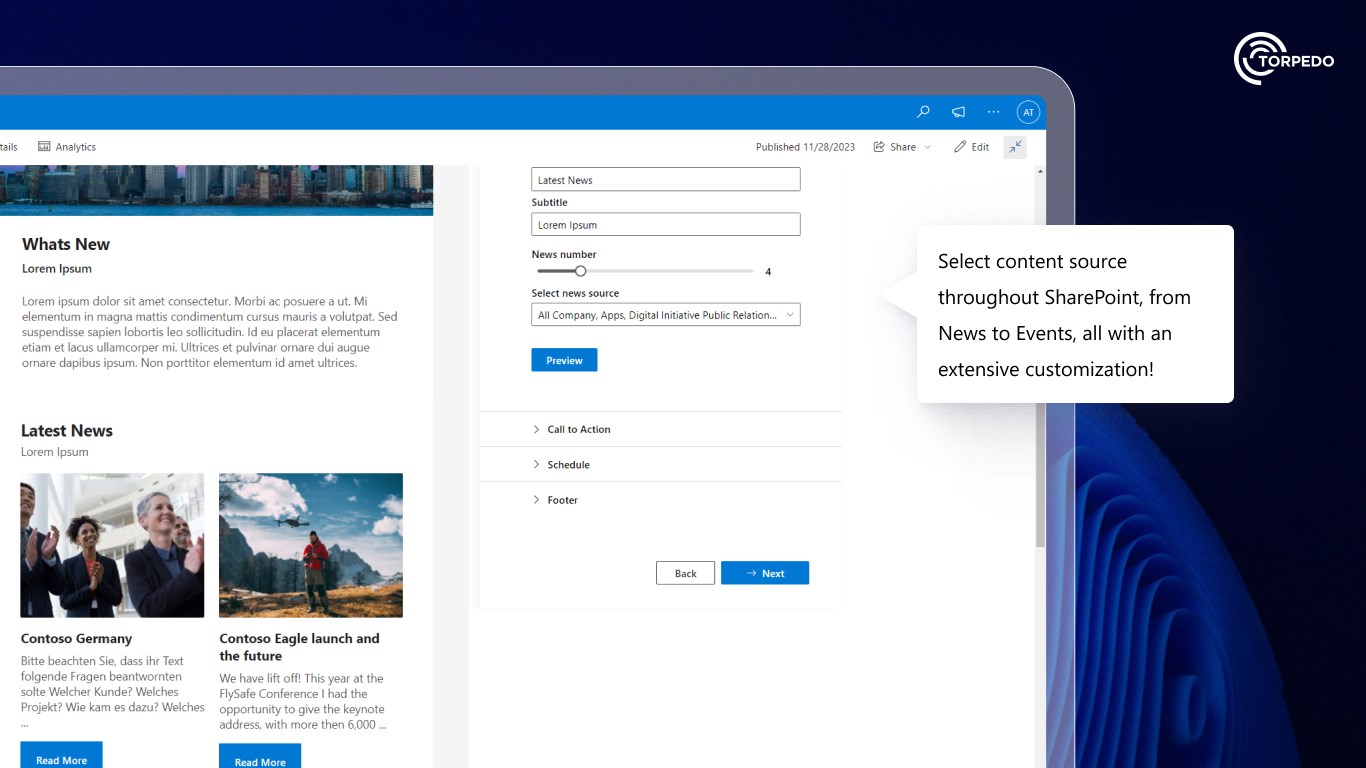
Task: Click the city skyline banner image
Action: click(216, 190)
